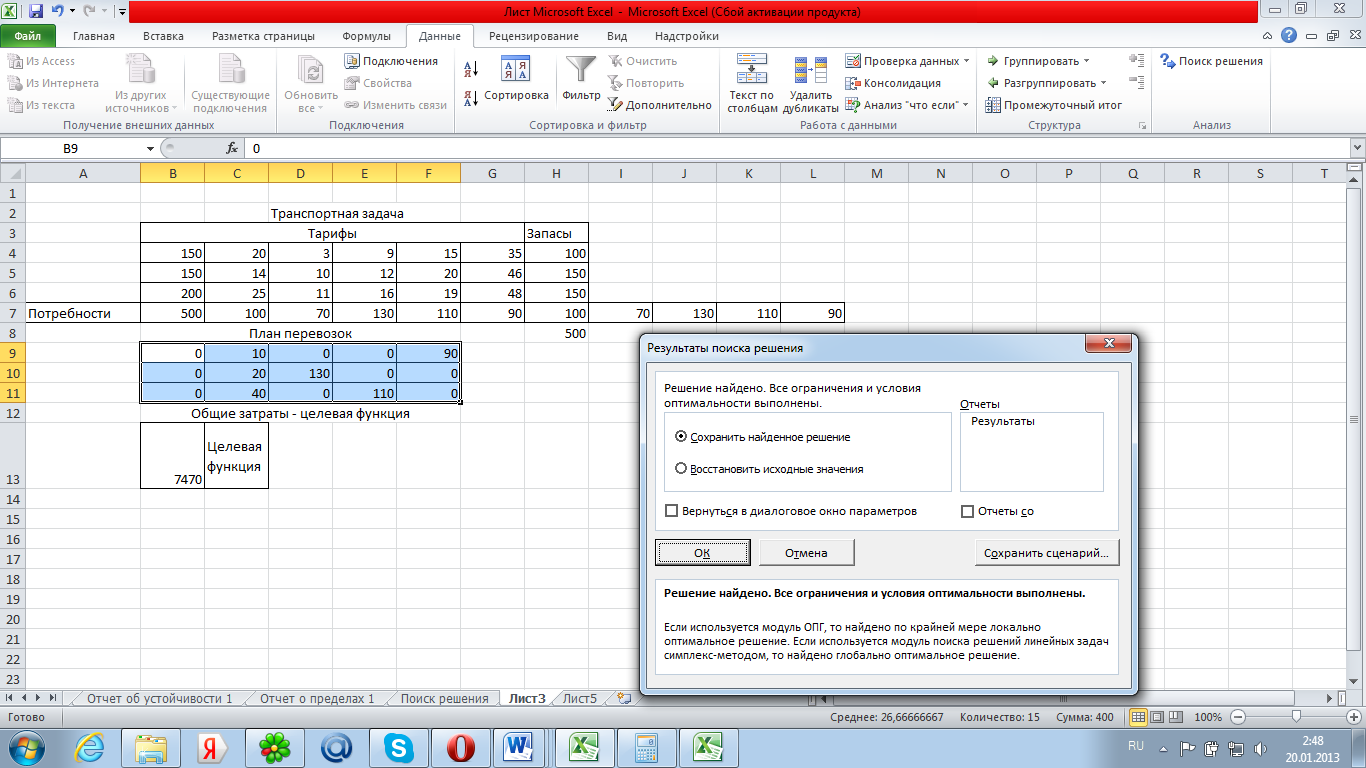
Task: Click the Name Box showing B9
Action: point(72,148)
